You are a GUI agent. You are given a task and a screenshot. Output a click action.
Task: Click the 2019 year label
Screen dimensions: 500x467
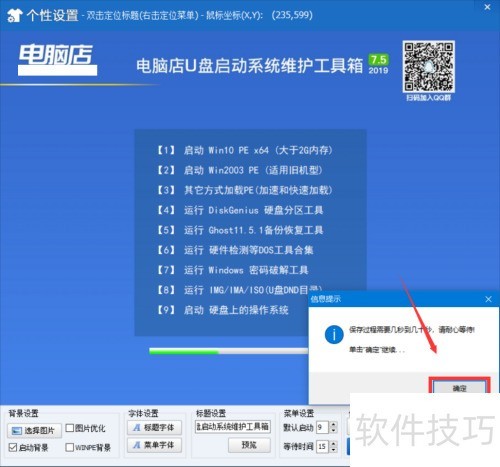point(378,70)
